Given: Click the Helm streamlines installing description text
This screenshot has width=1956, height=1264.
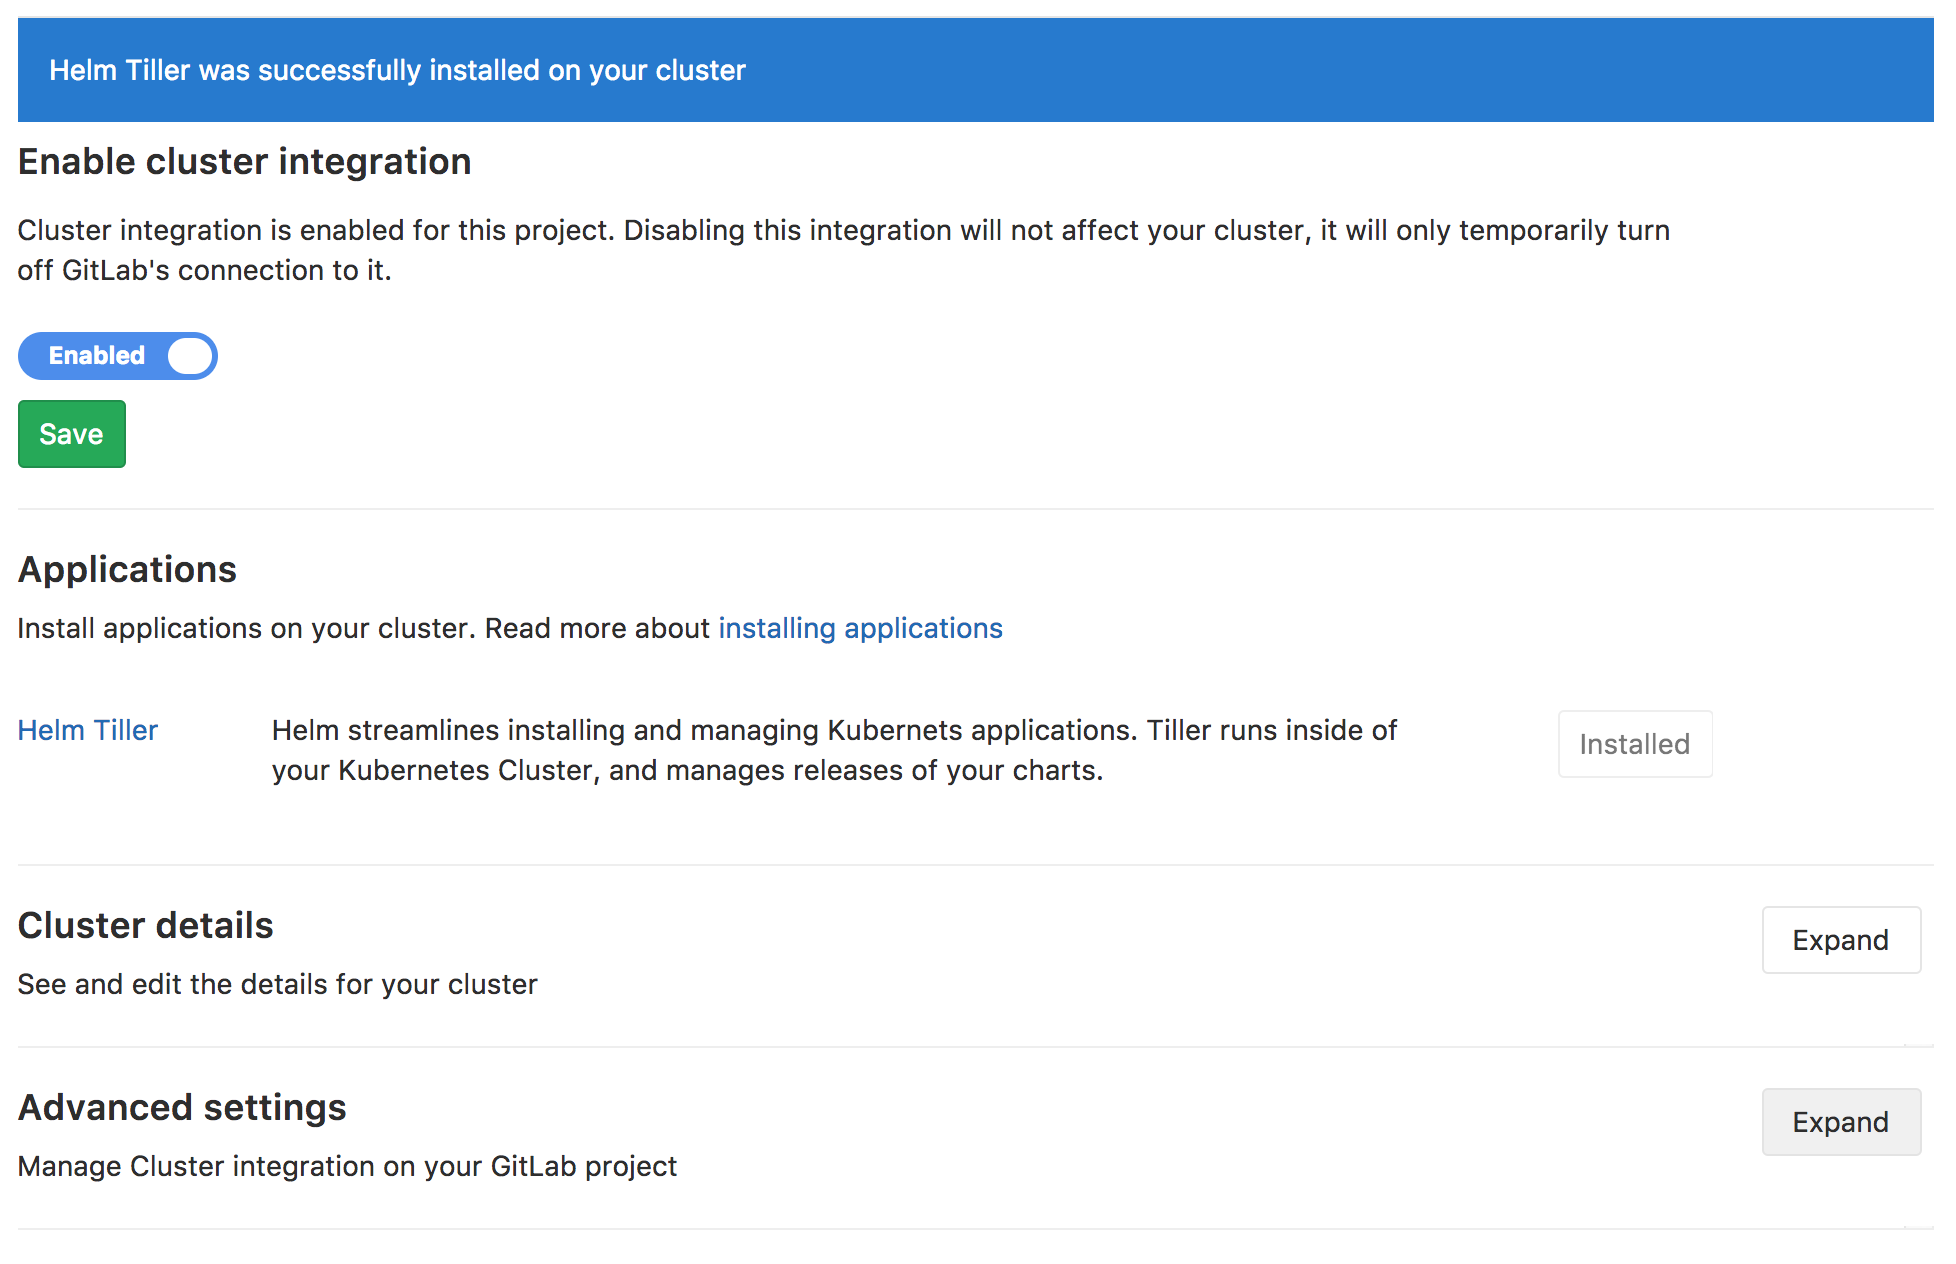Looking at the screenshot, I should tap(834, 750).
